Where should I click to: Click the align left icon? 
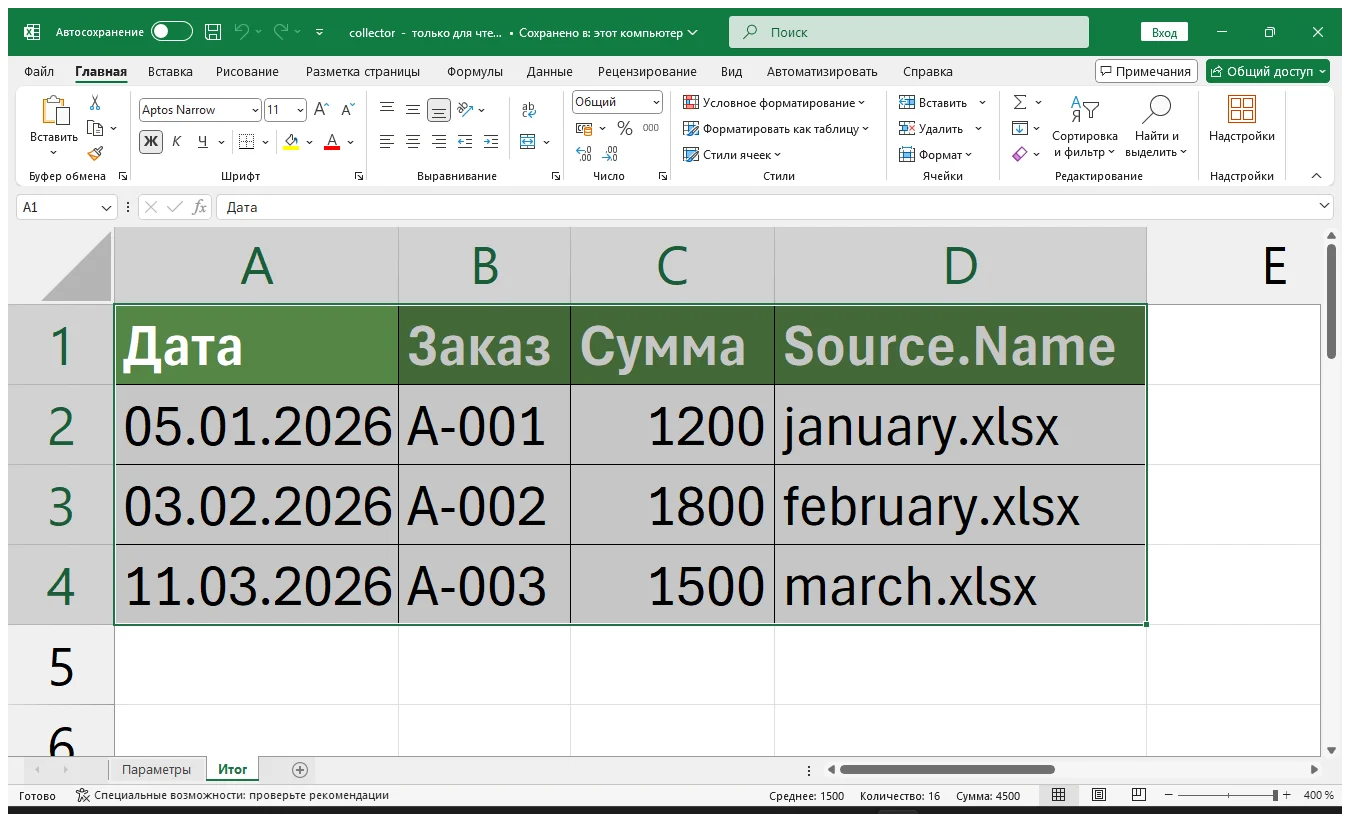[386, 142]
